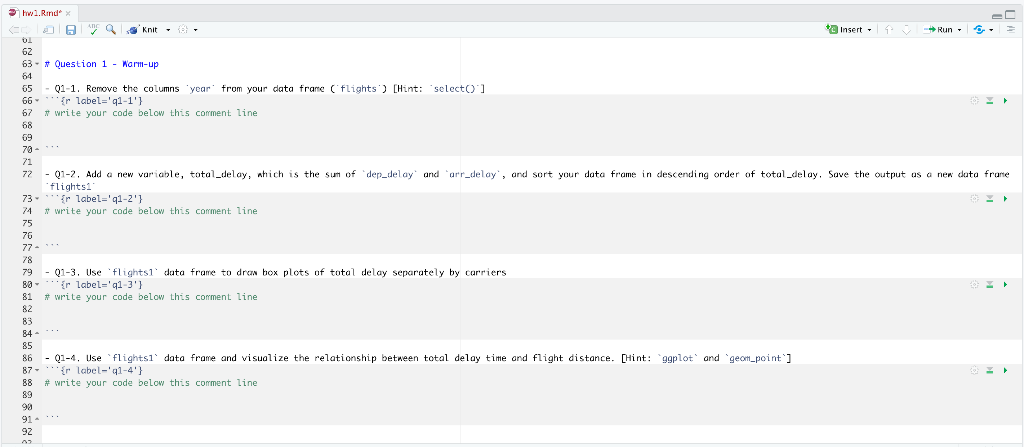Maximize the source pane

(1010, 15)
